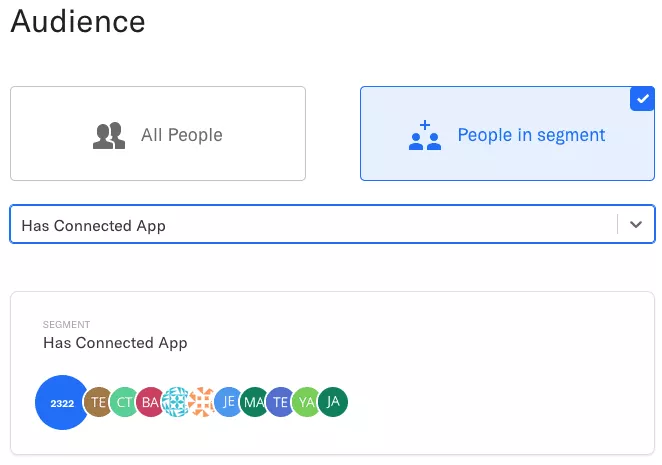Open the purple TE avatar
Screen dimensions: 662x465
(x=280, y=402)
